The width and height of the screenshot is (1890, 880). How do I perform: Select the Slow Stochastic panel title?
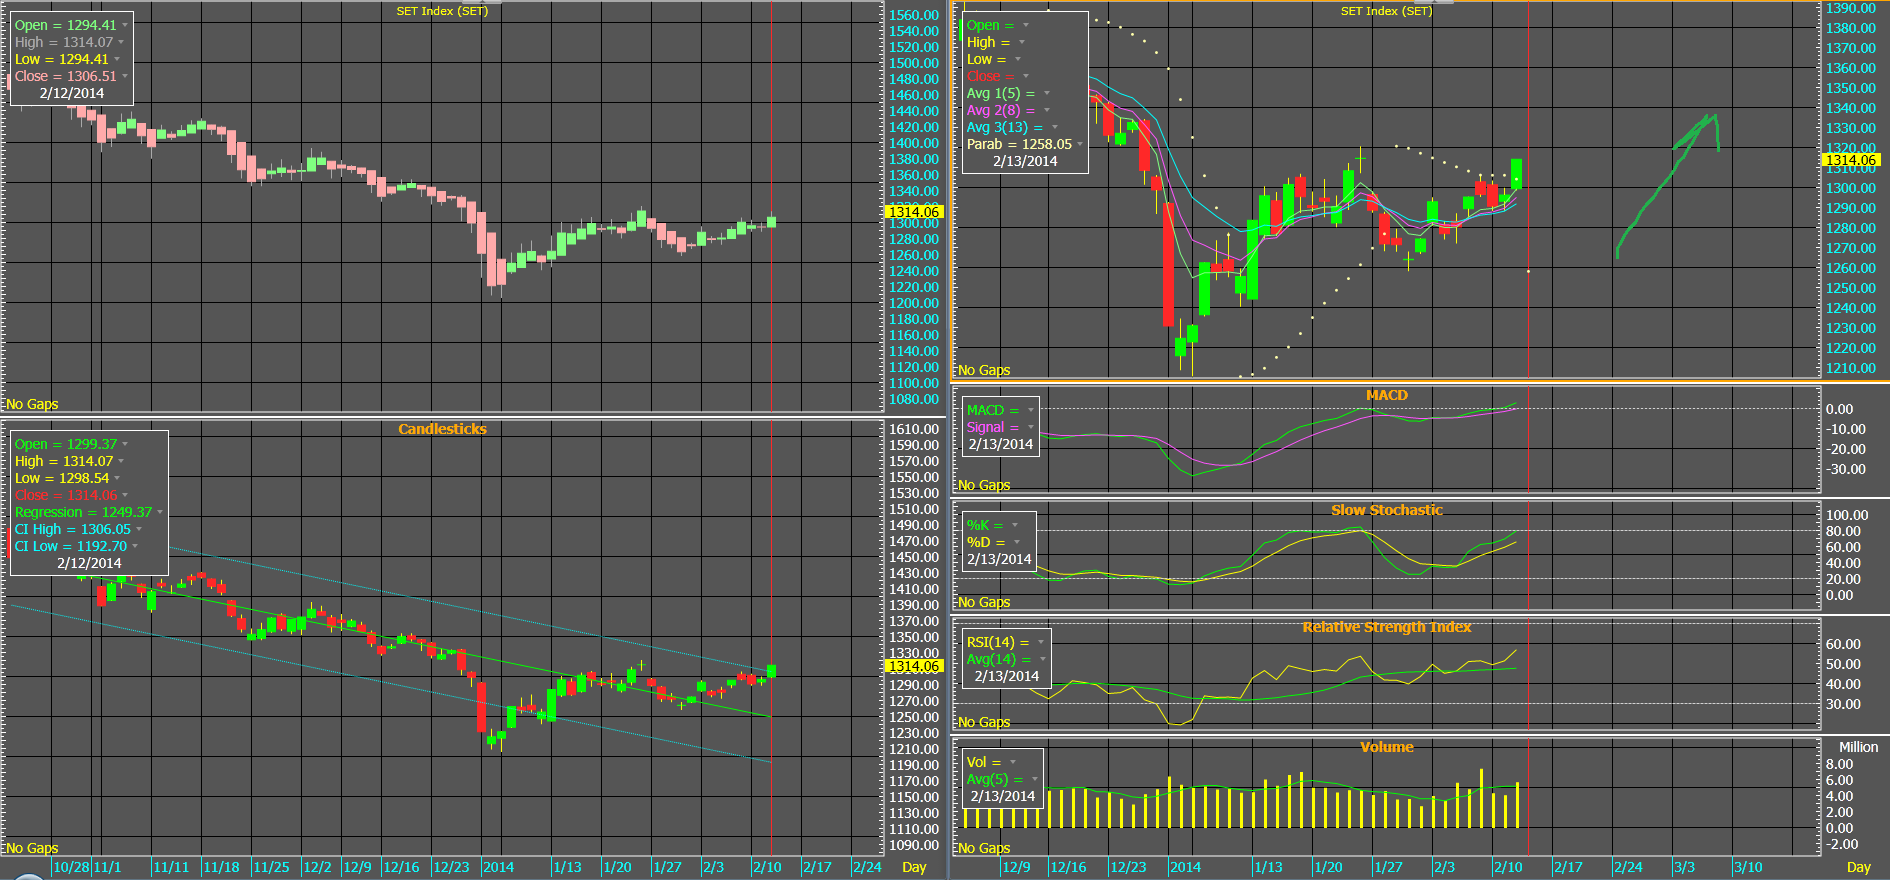tap(1386, 510)
